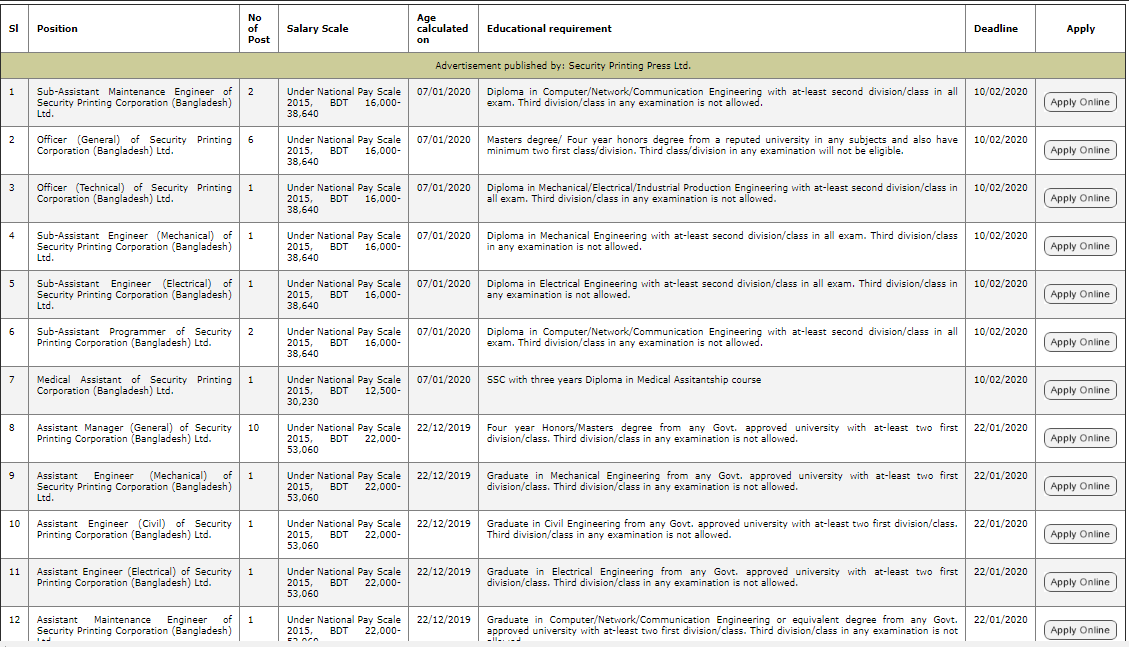Viewport: 1129px width, 647px height.
Task: Select Assistant Engineer (Electrical) position text
Action: (x=134, y=577)
